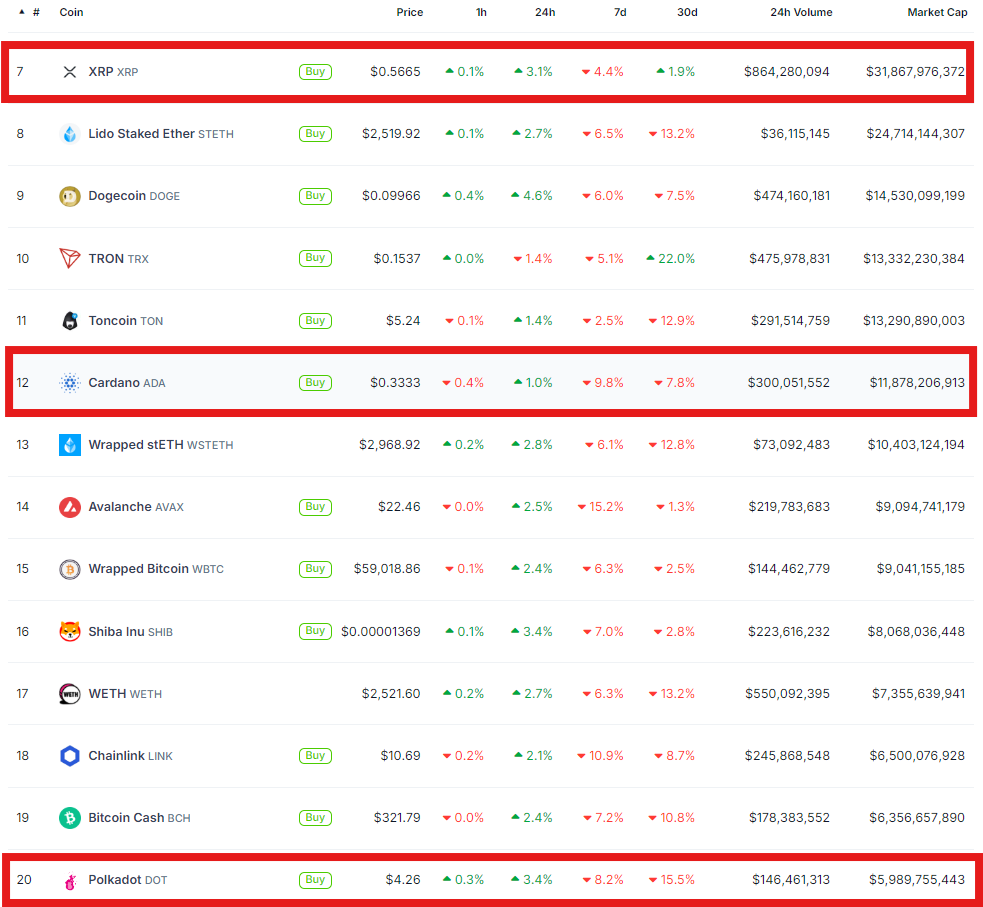Click the Wrapped Bitcoin logo icon
The image size is (983, 907).
point(70,569)
